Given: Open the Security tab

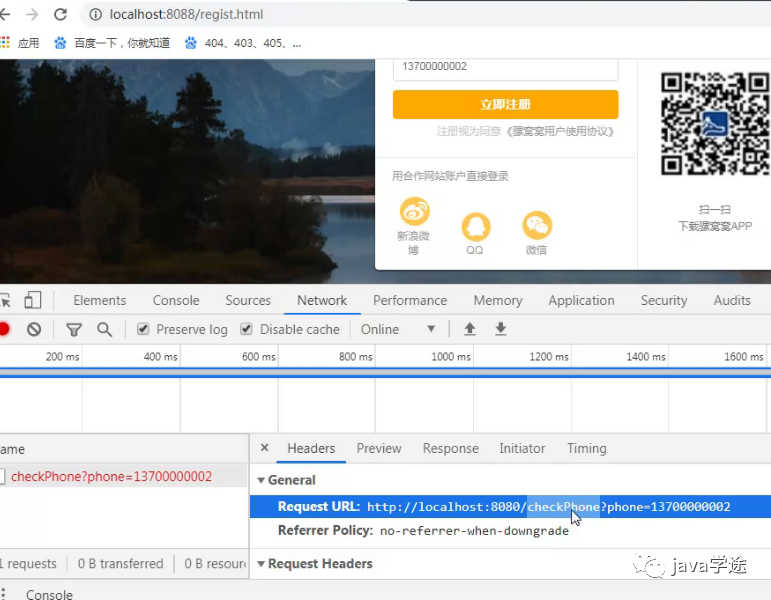Looking at the screenshot, I should 664,300.
